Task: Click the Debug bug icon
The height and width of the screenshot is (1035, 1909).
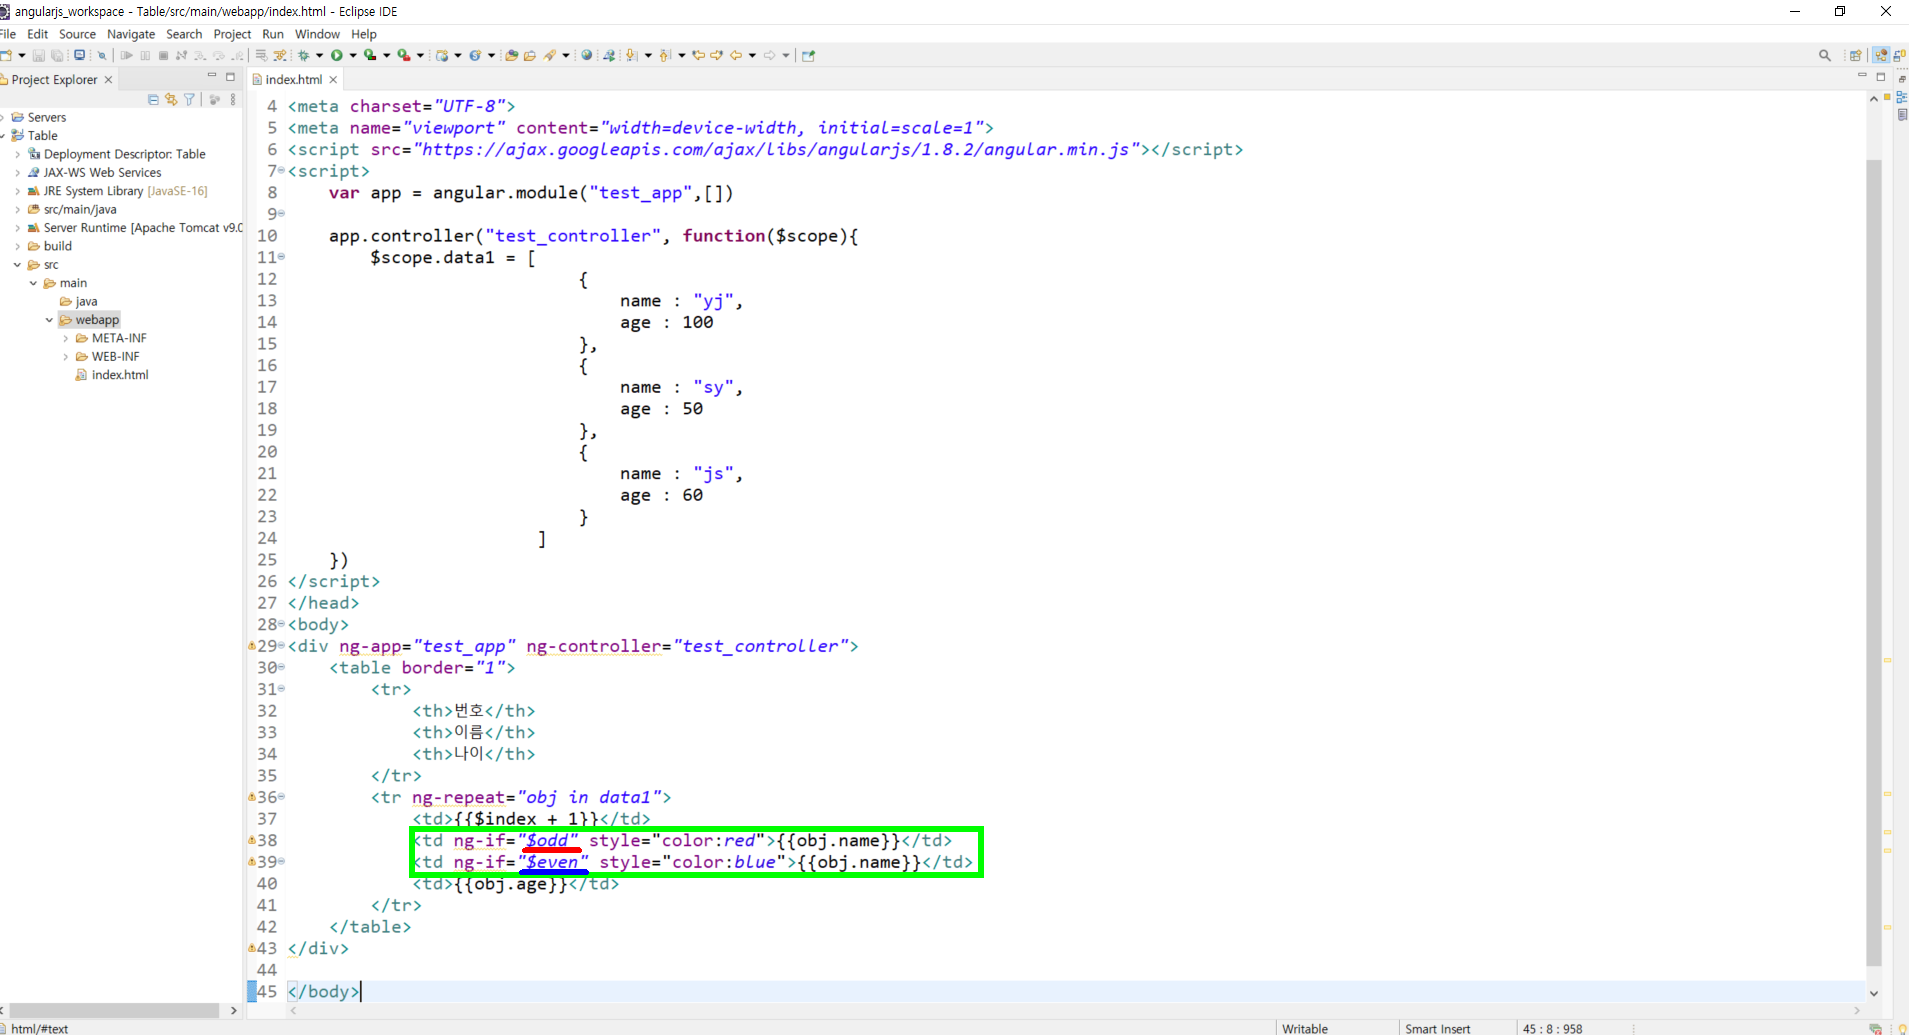Action: 303,55
